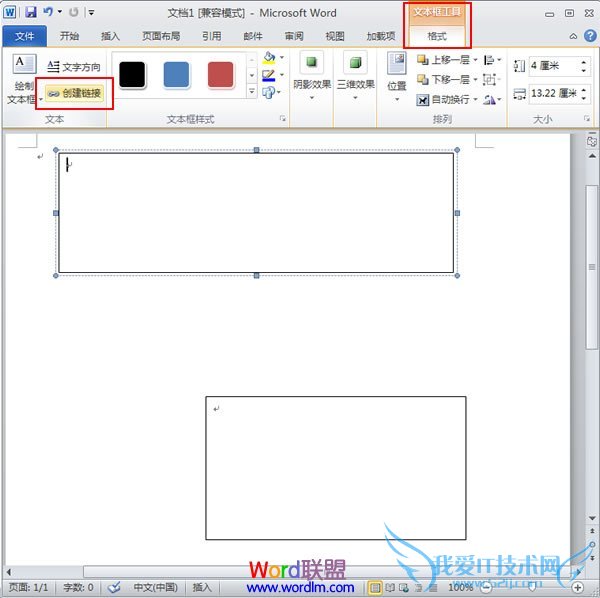Open the 文件 (File) tab
This screenshot has height=598, width=600.
coord(24,36)
